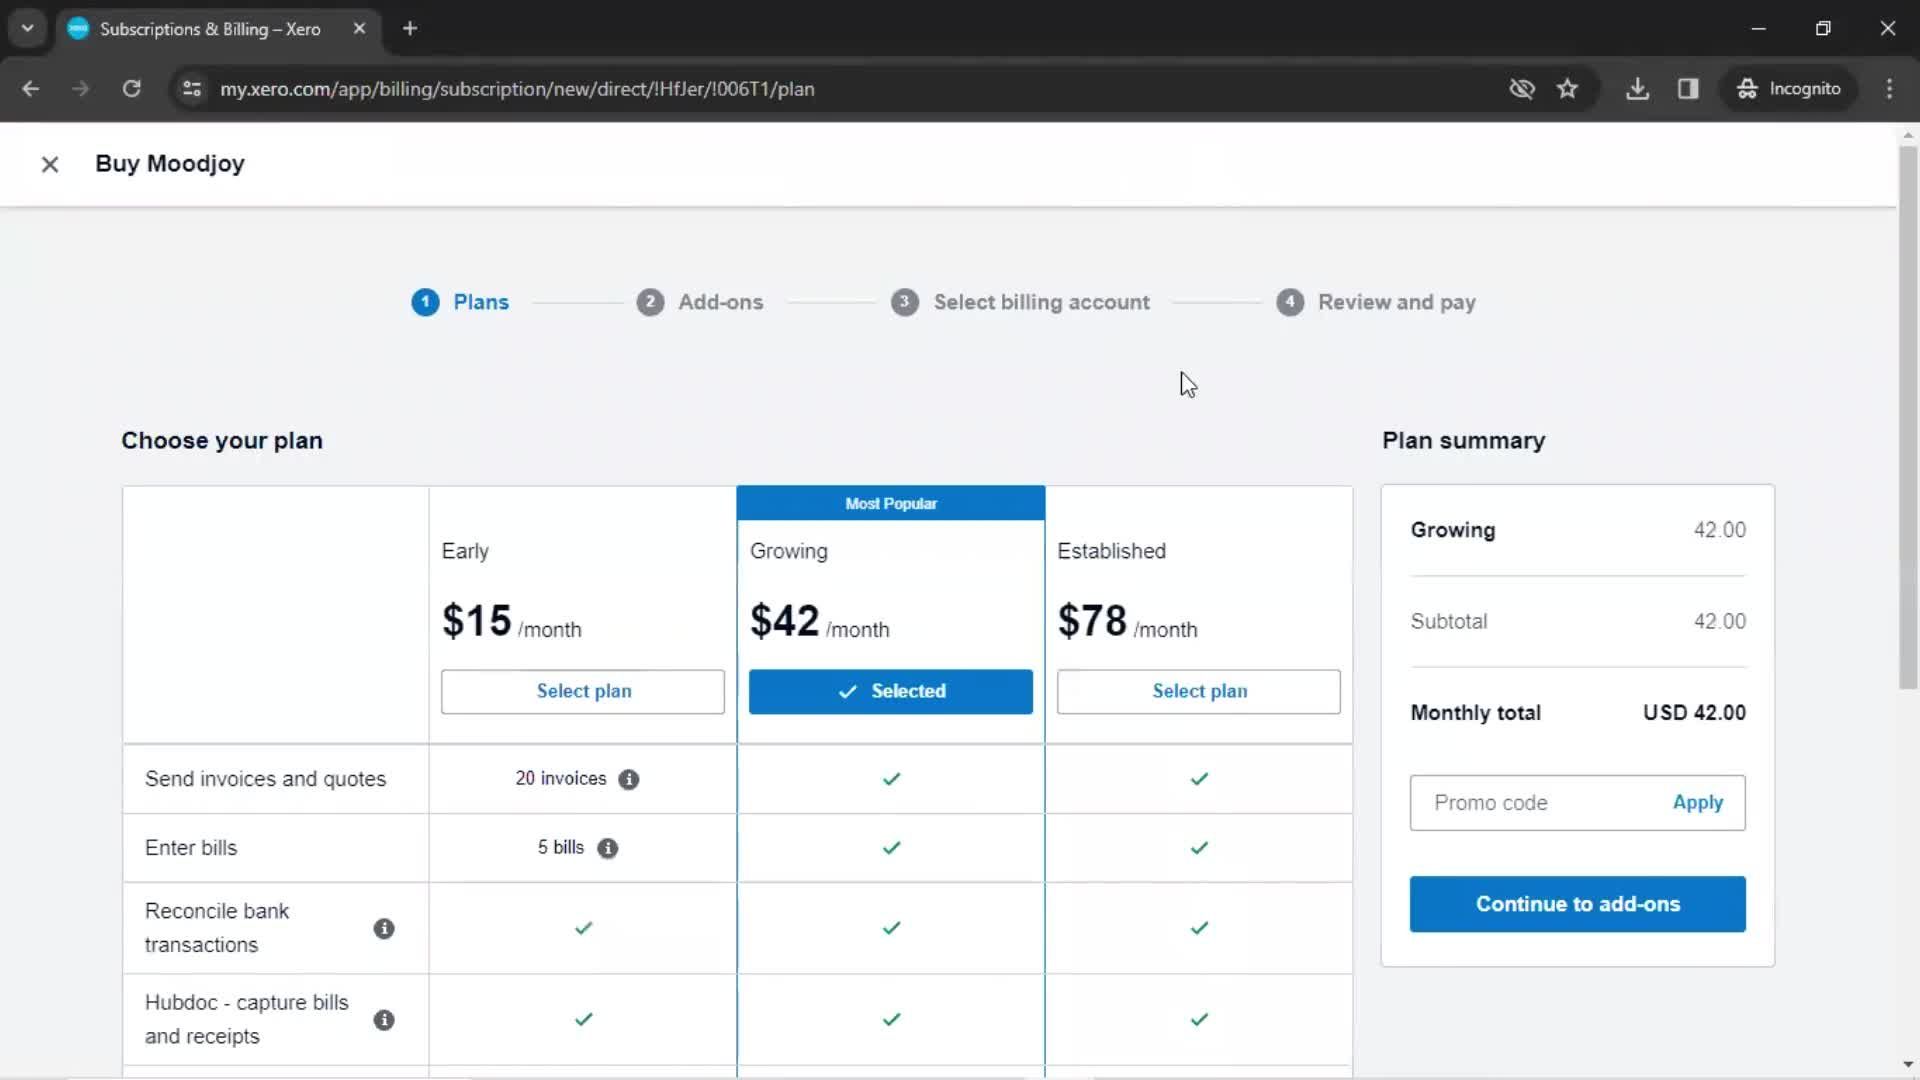Go to step 3 Select billing account
The height and width of the screenshot is (1080, 1920).
click(1021, 302)
